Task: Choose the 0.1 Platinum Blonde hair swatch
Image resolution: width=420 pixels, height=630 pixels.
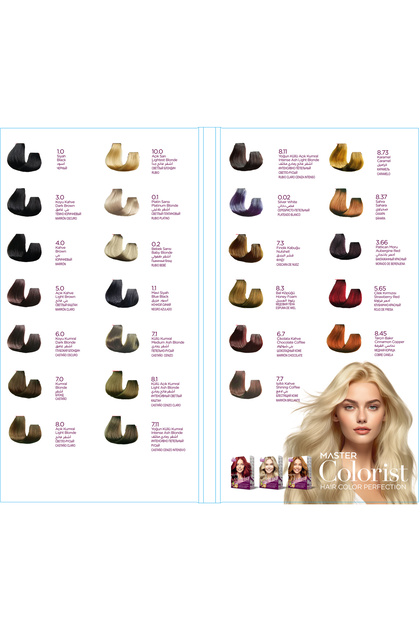Action: (122, 202)
